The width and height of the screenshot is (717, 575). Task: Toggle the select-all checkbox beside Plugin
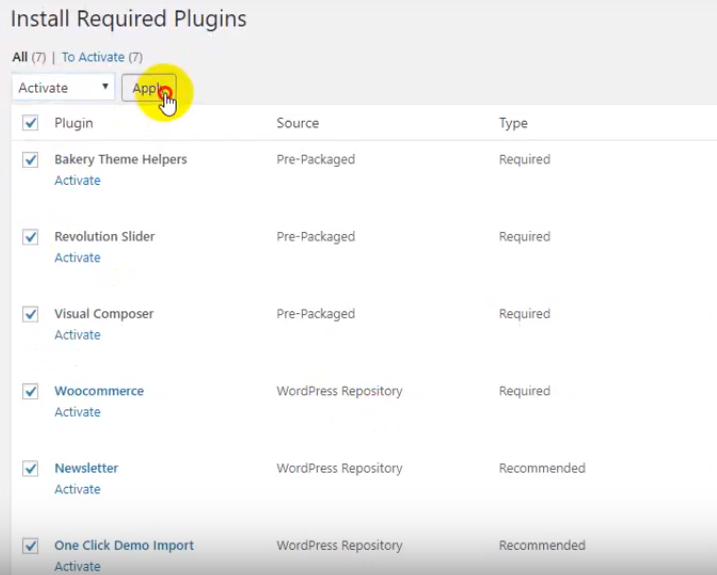click(30, 123)
